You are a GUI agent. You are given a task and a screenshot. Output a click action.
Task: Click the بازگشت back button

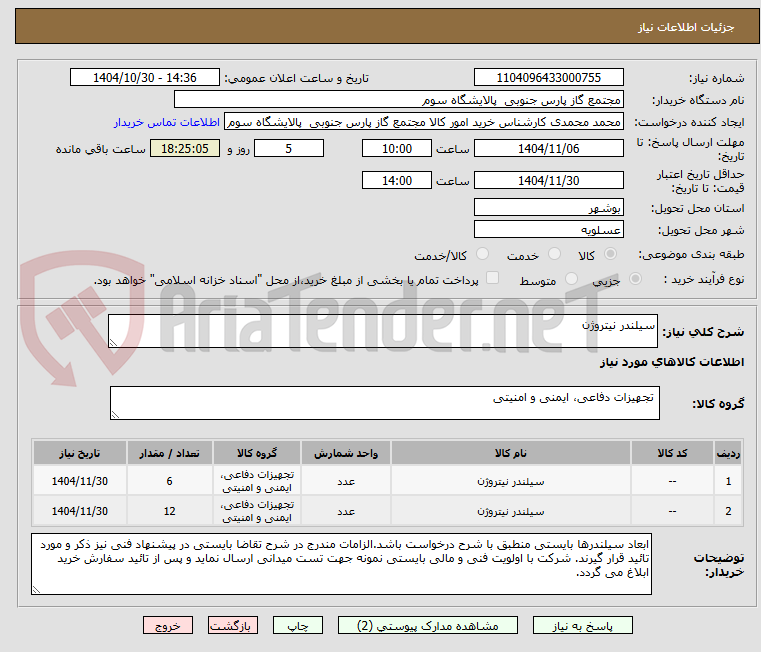(x=232, y=625)
